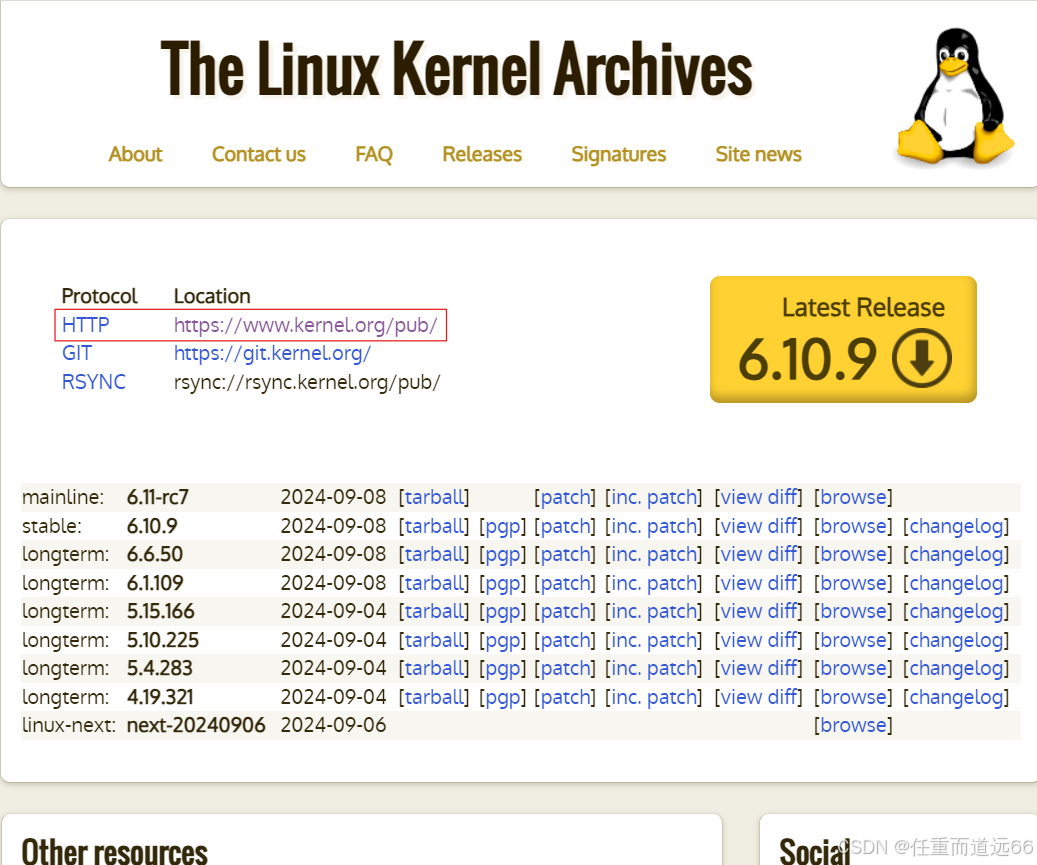The height and width of the screenshot is (865, 1037).
Task: Open pgp signature for longterm 5.10.225
Action: point(503,640)
